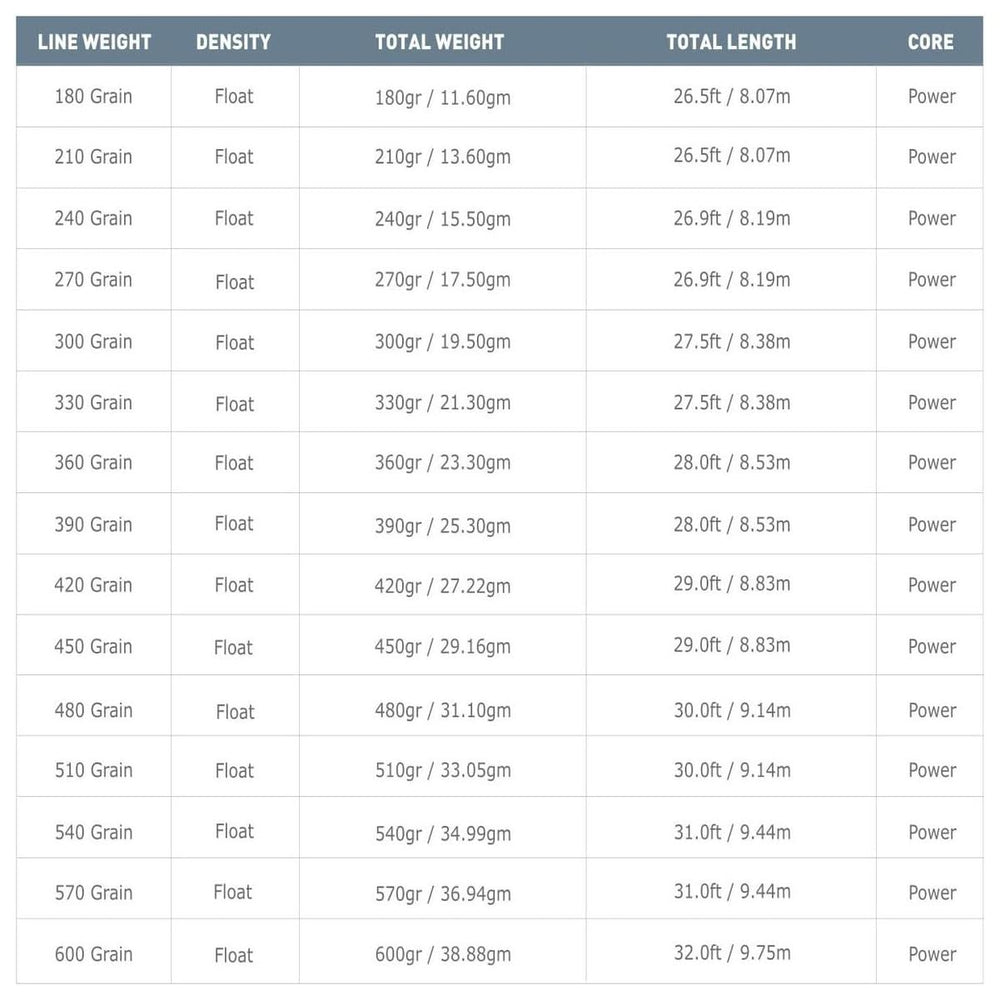1000x1000 pixels.
Task: Click Float density in the 390 Grain row
Action: [x=234, y=524]
